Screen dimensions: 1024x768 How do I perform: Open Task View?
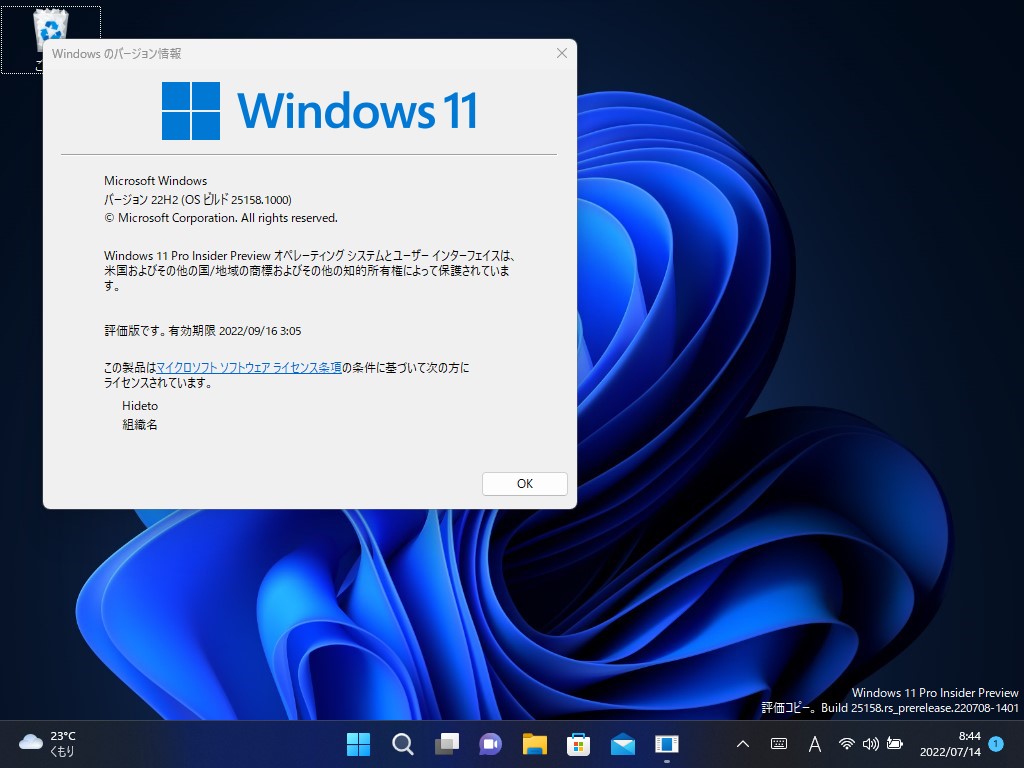pyautogui.click(x=446, y=744)
